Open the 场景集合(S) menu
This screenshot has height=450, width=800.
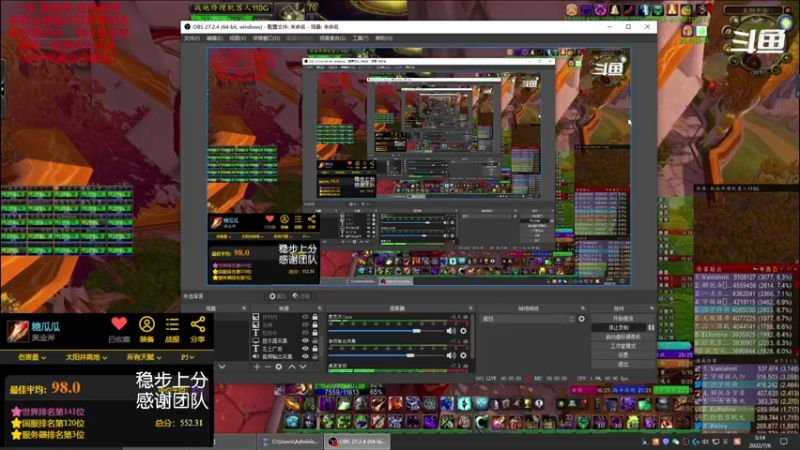click(x=332, y=38)
